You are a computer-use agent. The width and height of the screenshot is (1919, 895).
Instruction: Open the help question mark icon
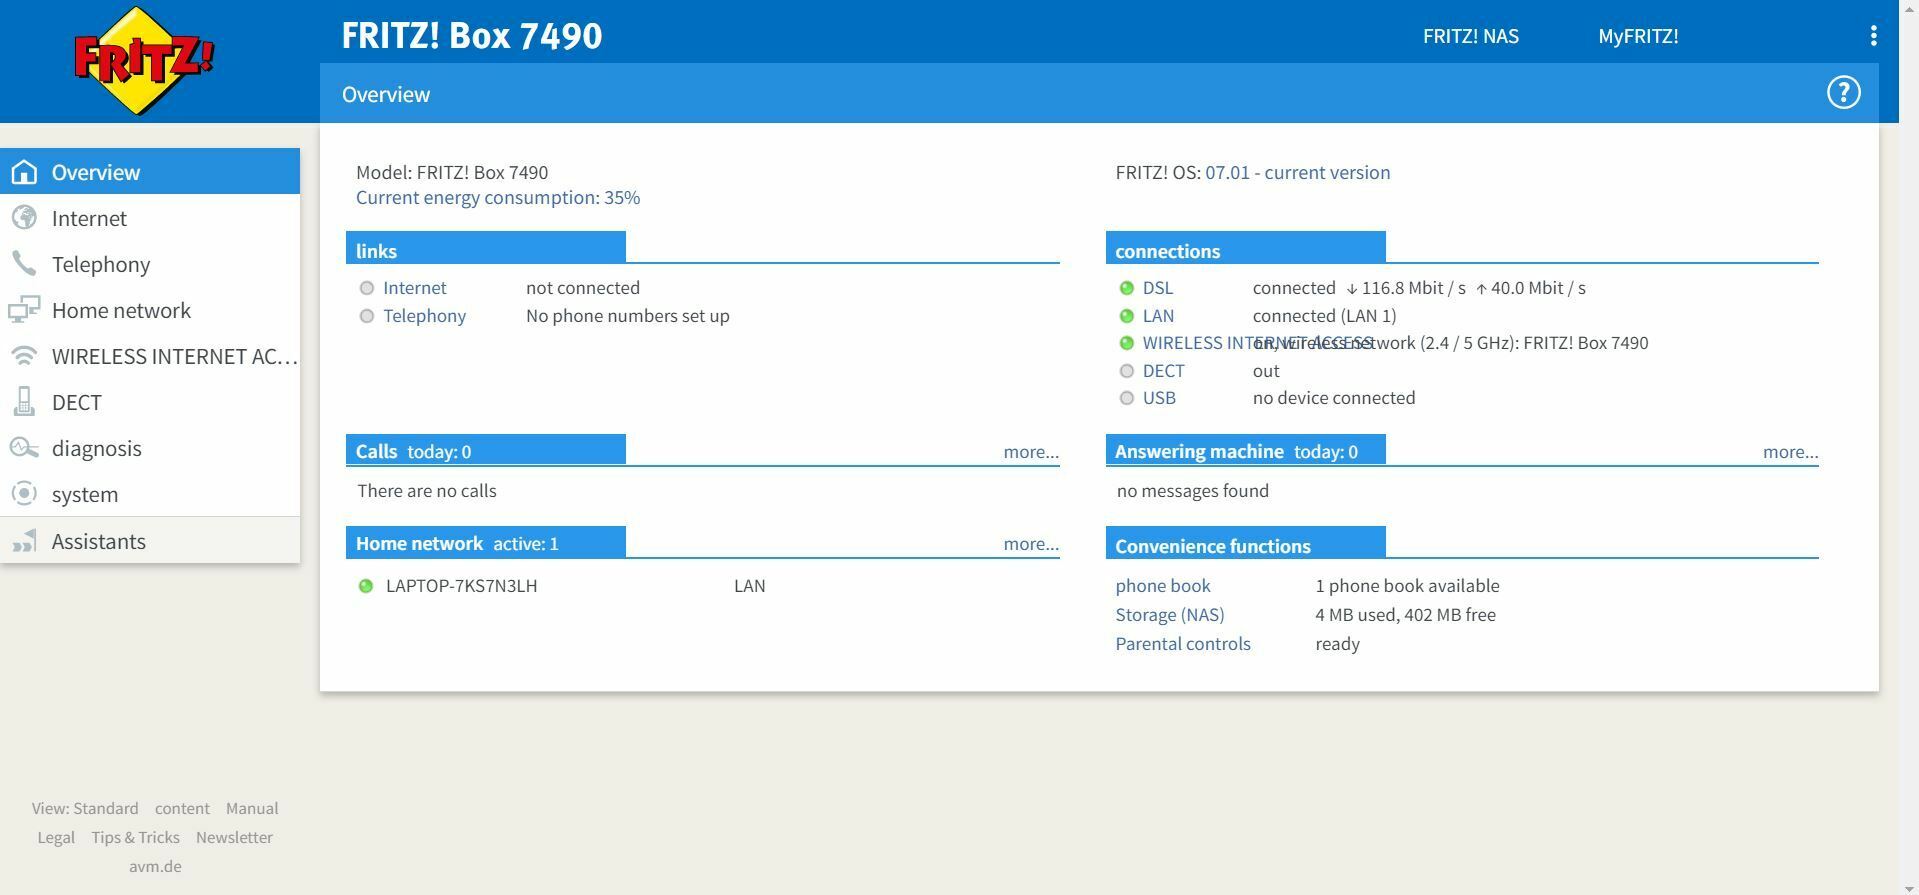click(x=1843, y=93)
